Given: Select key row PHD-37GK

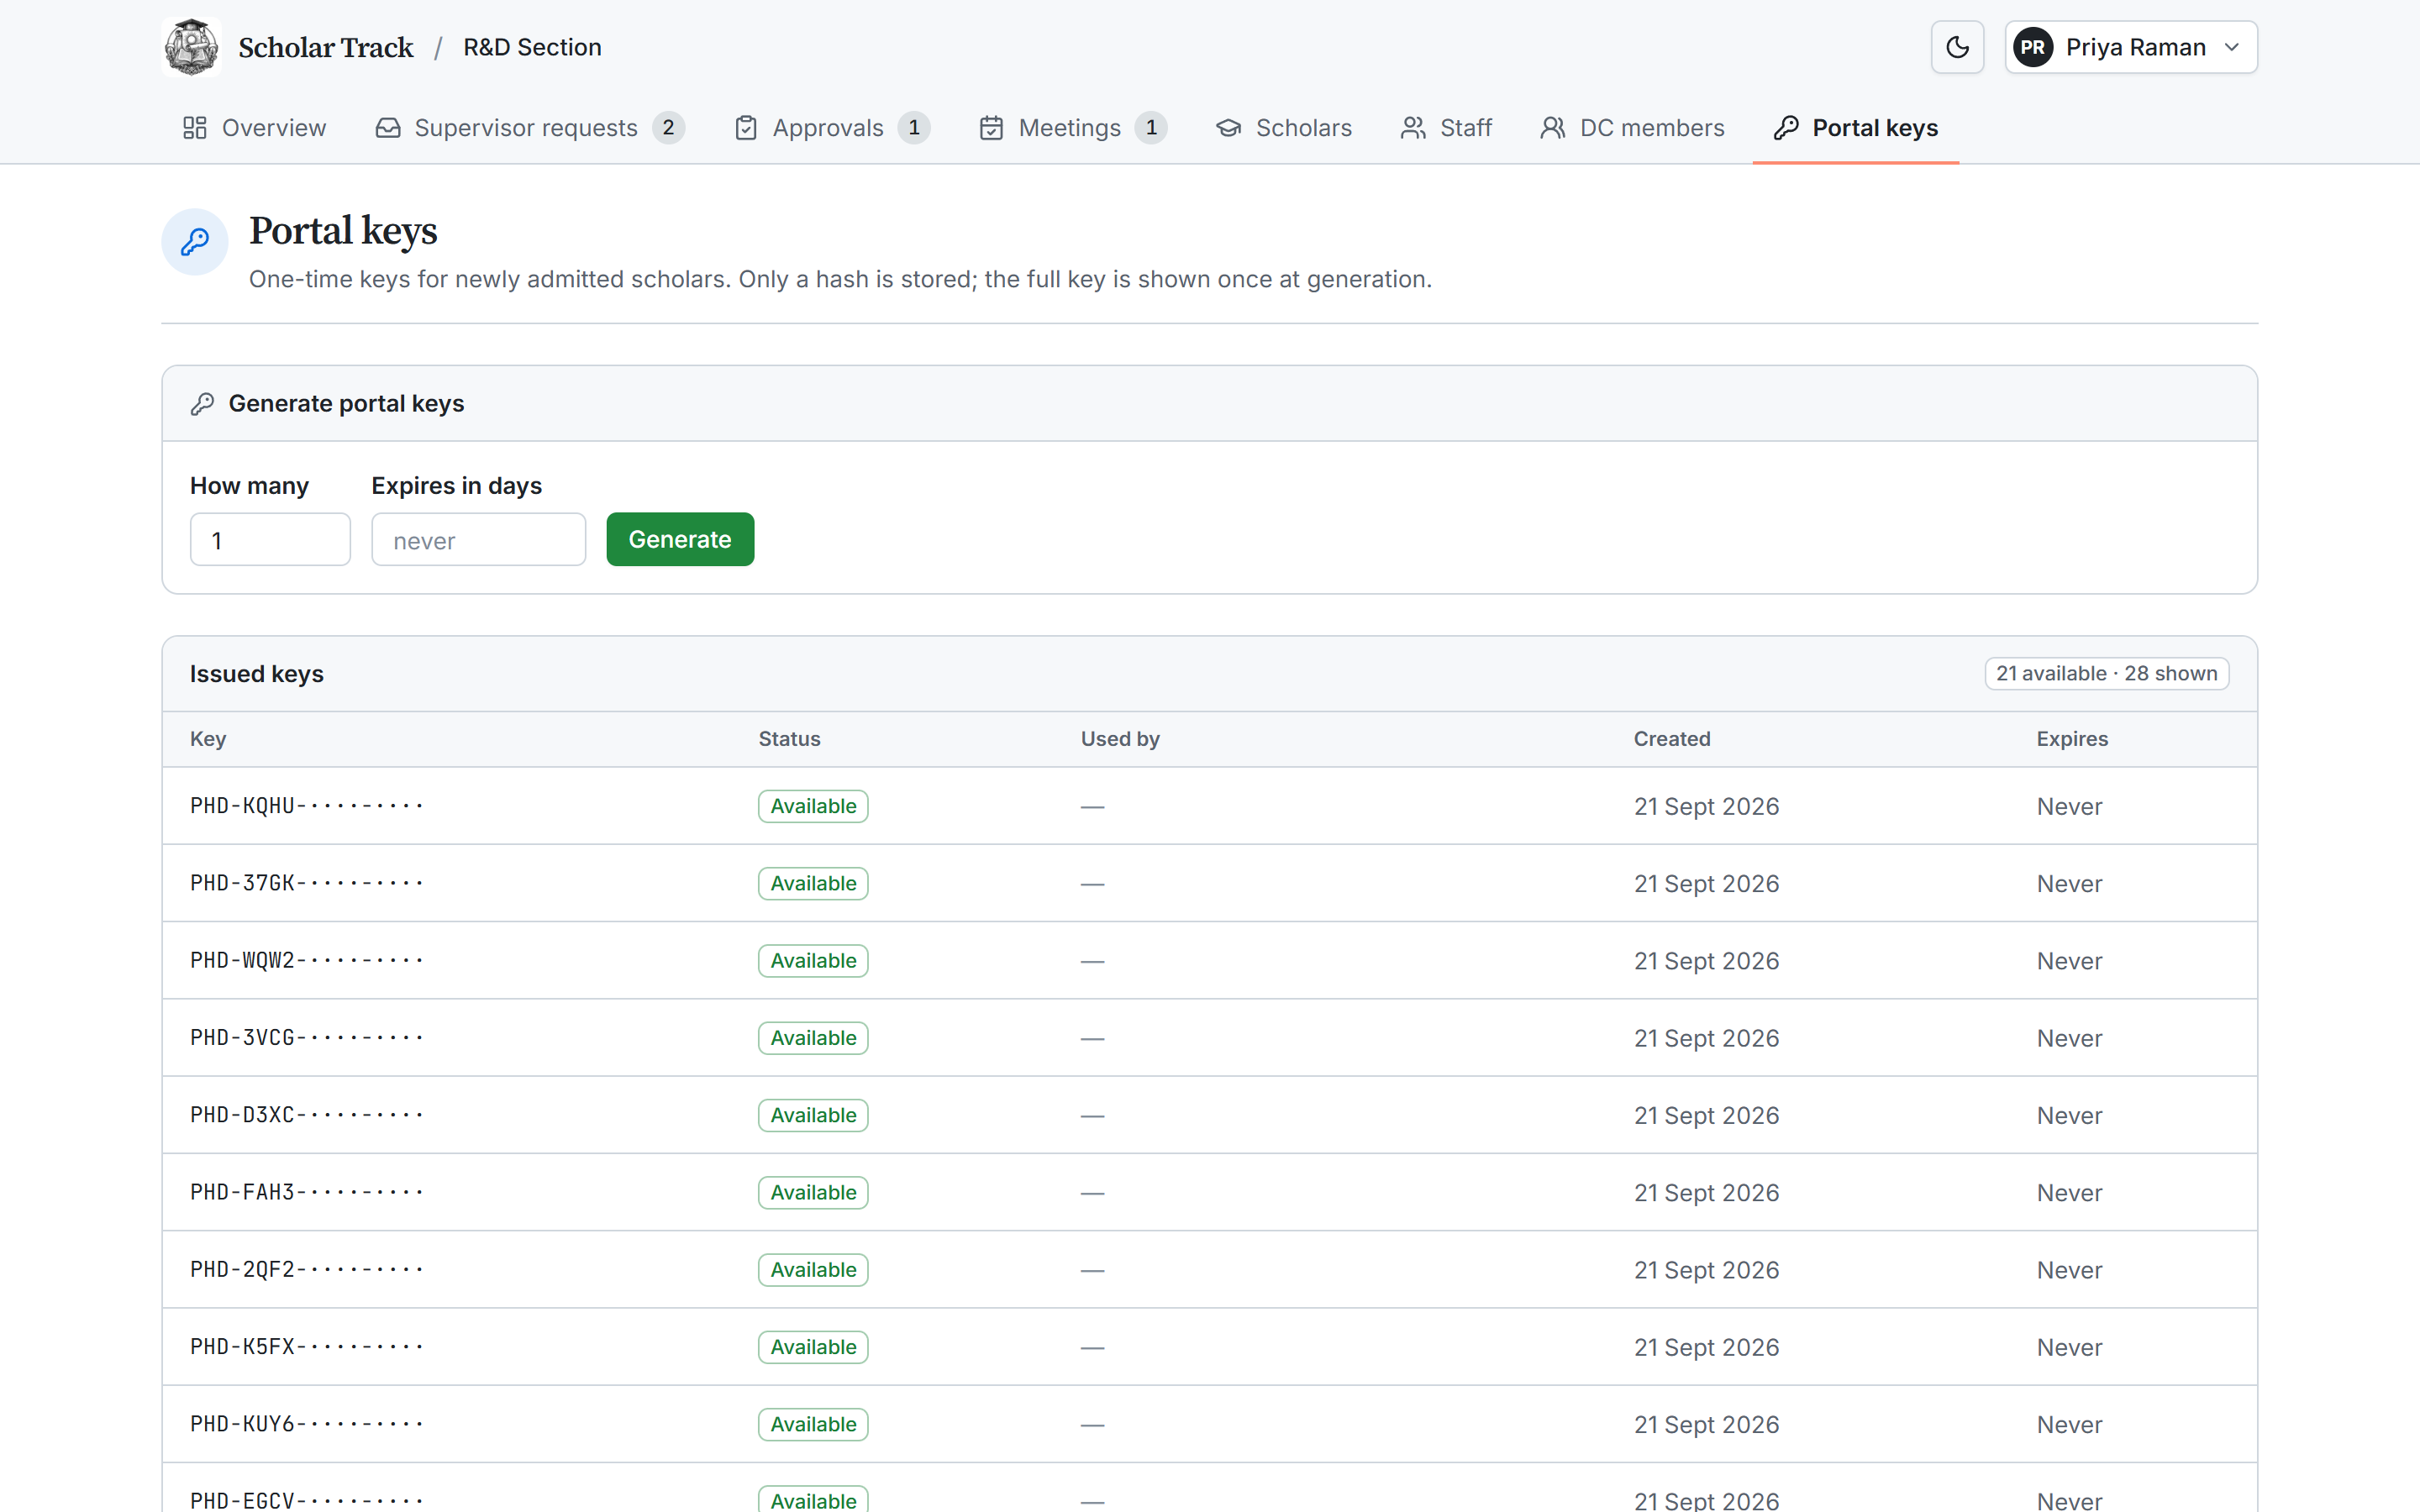Looking at the screenshot, I should (1210, 883).
